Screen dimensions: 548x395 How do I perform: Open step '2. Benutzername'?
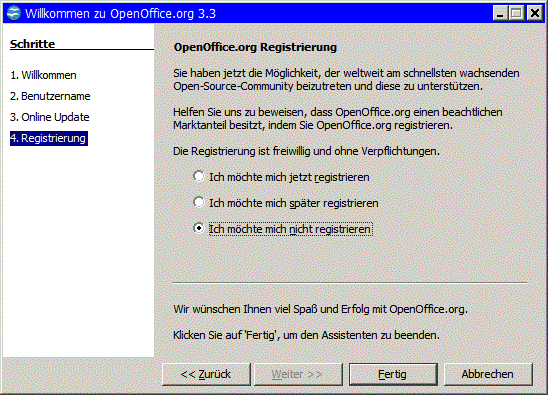pyautogui.click(x=50, y=96)
